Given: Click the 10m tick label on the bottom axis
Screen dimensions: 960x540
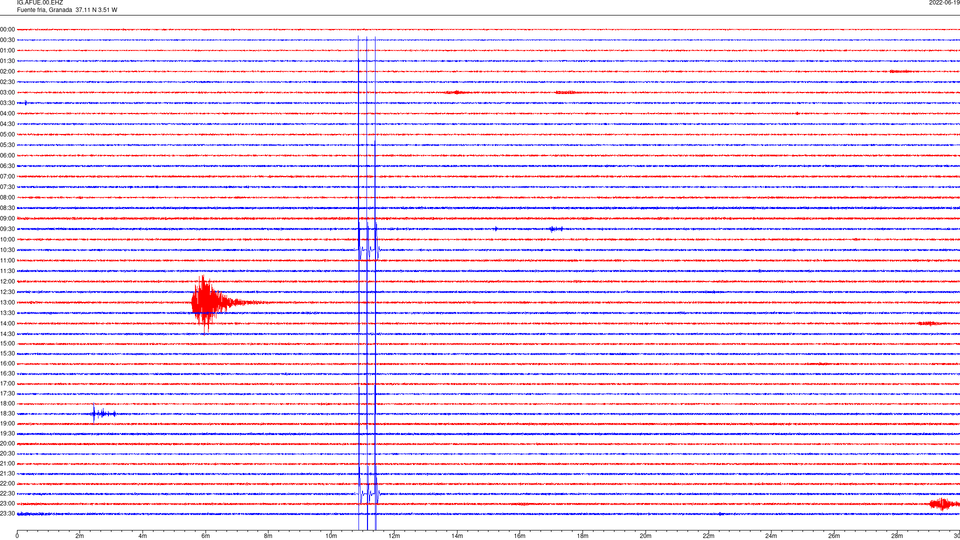Looking at the screenshot, I should coord(331,536).
